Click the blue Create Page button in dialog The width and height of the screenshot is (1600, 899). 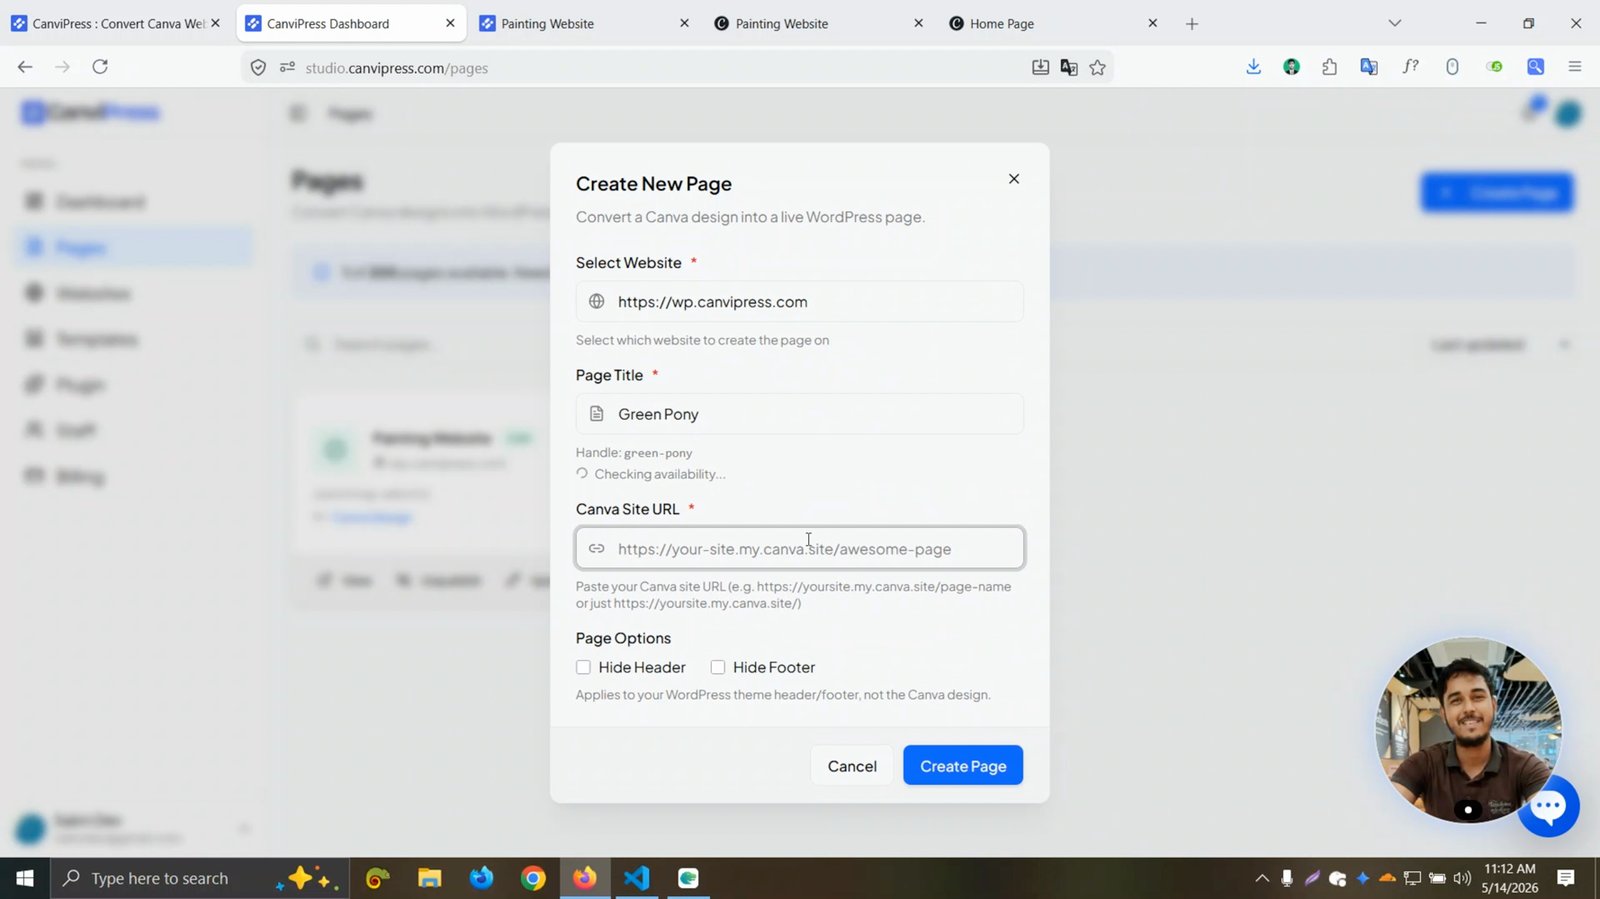(x=963, y=766)
